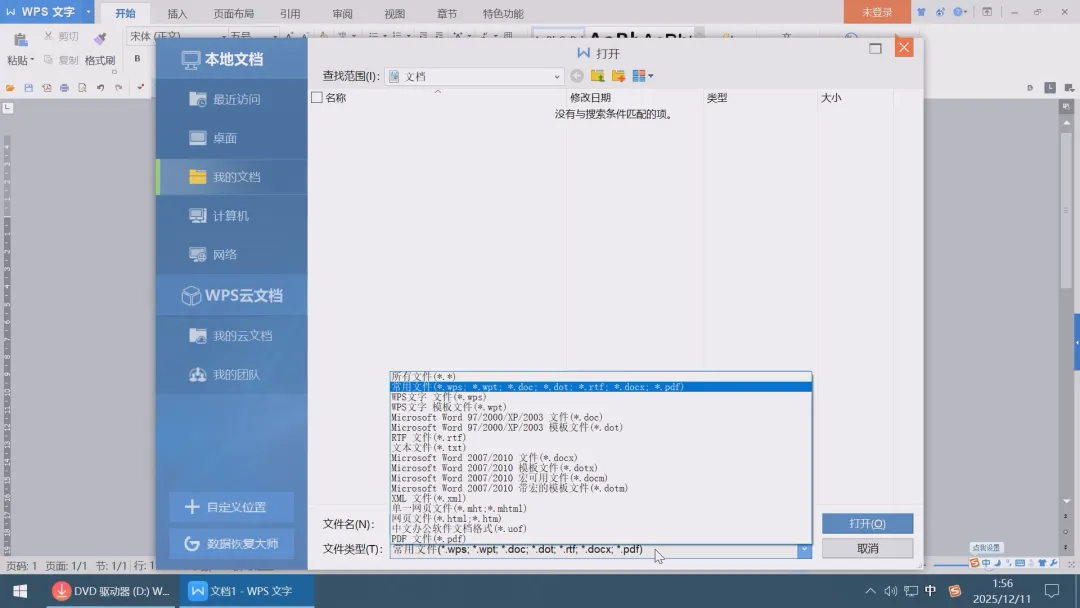
Task: Select PDF 文件(*.pdf) file type
Action: (x=601, y=539)
